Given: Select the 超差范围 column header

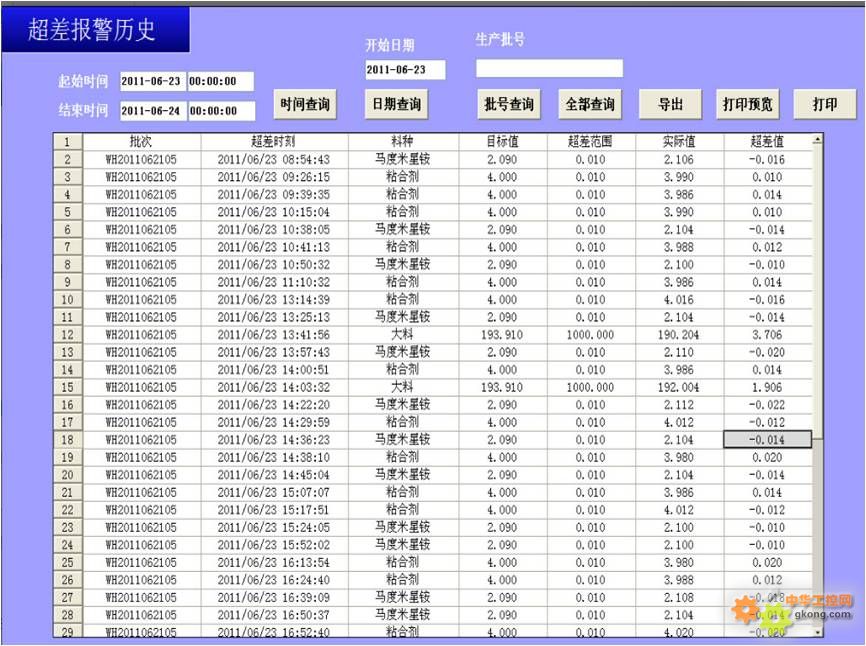Looking at the screenshot, I should tap(590, 141).
